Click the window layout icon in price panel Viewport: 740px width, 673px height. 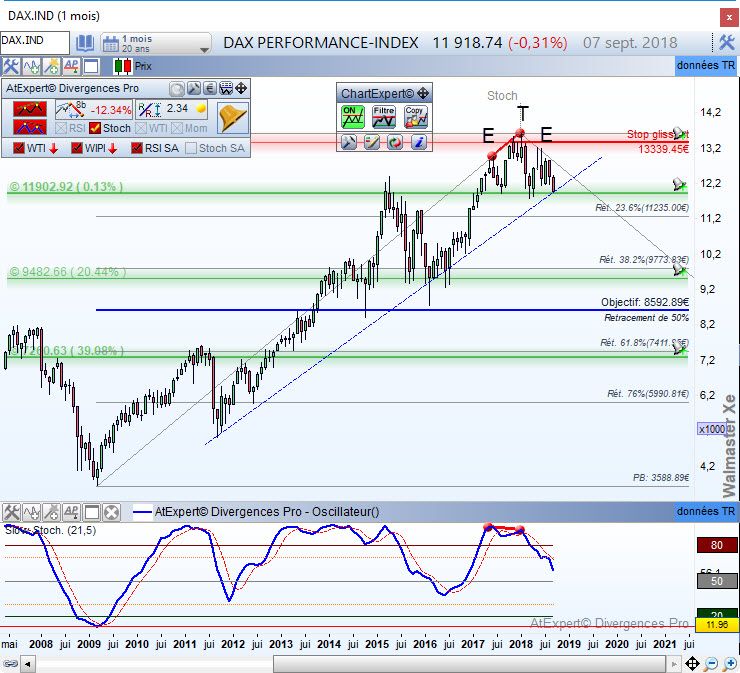[x=91, y=66]
